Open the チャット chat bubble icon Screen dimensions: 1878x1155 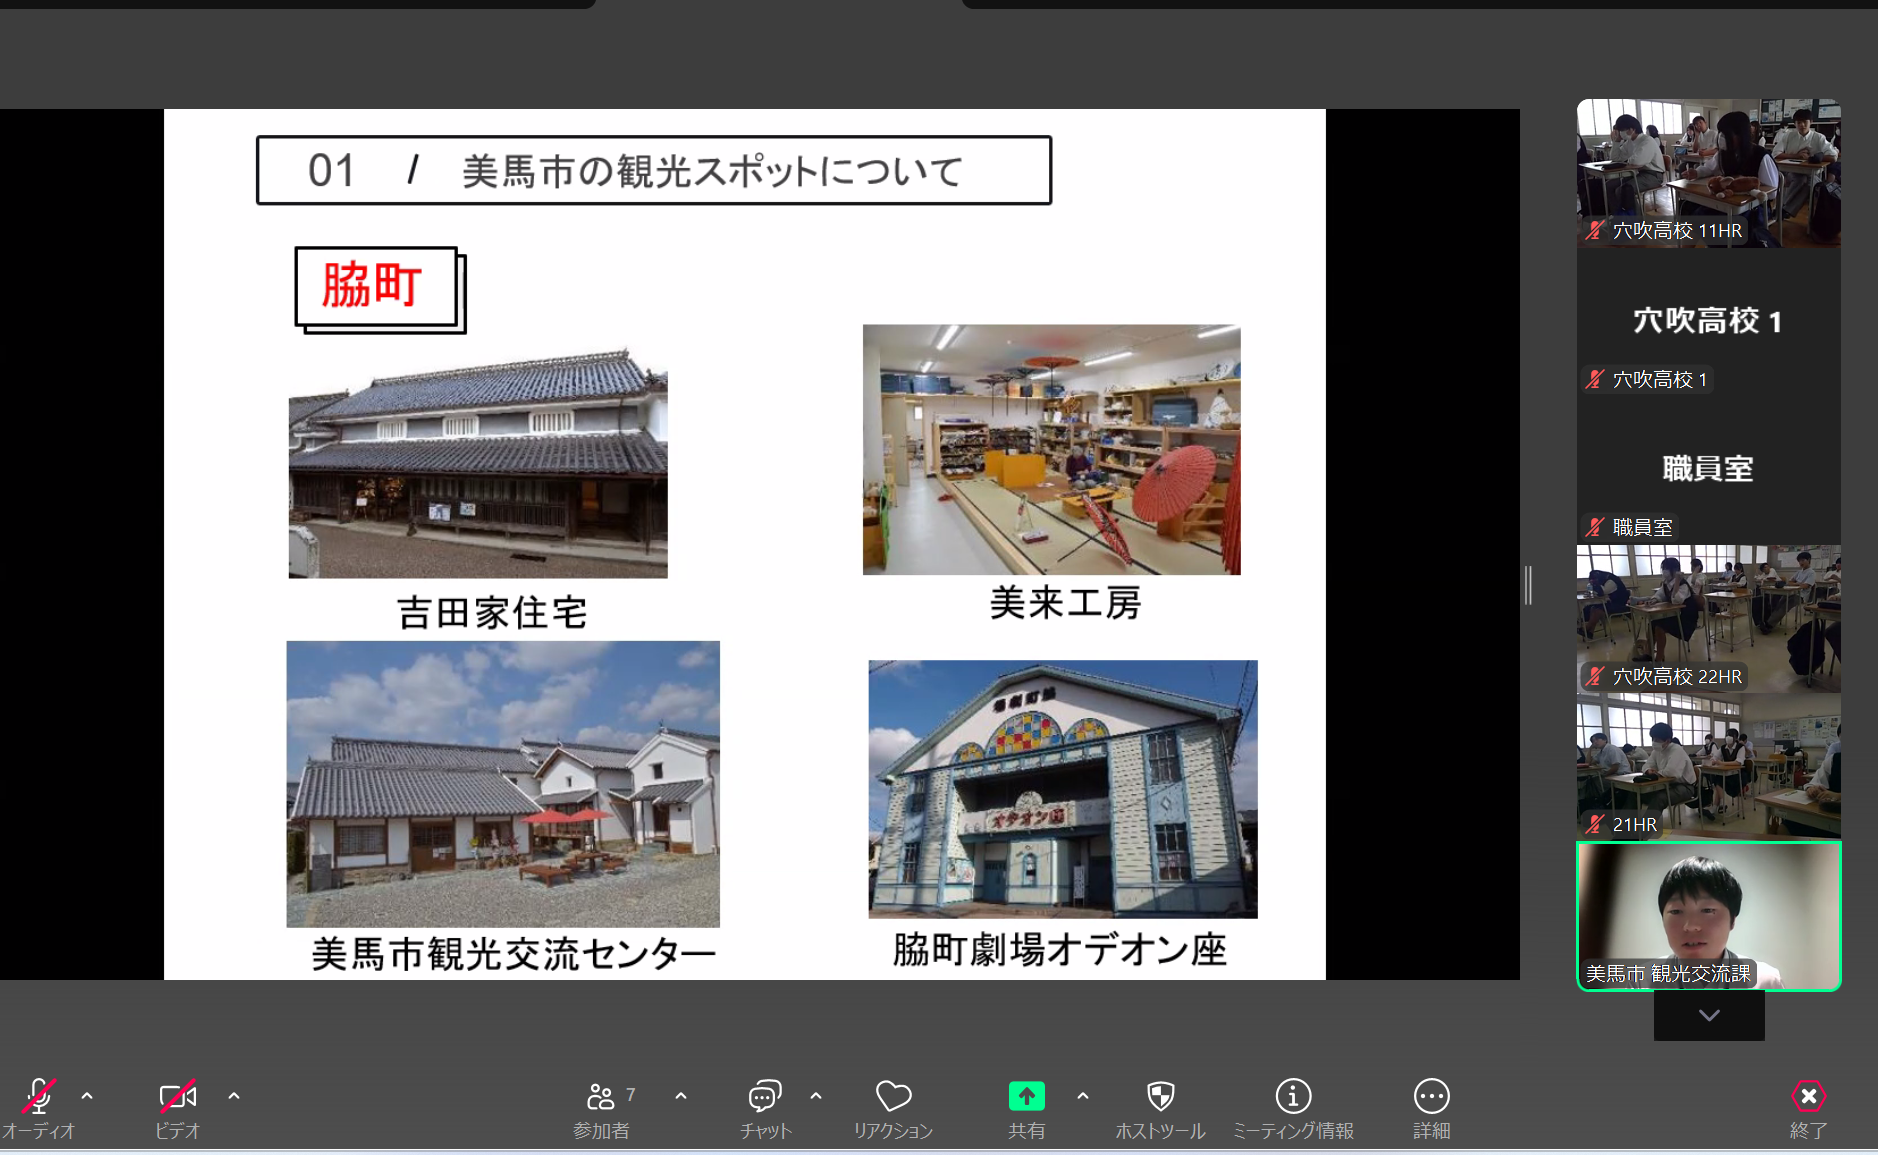point(763,1097)
